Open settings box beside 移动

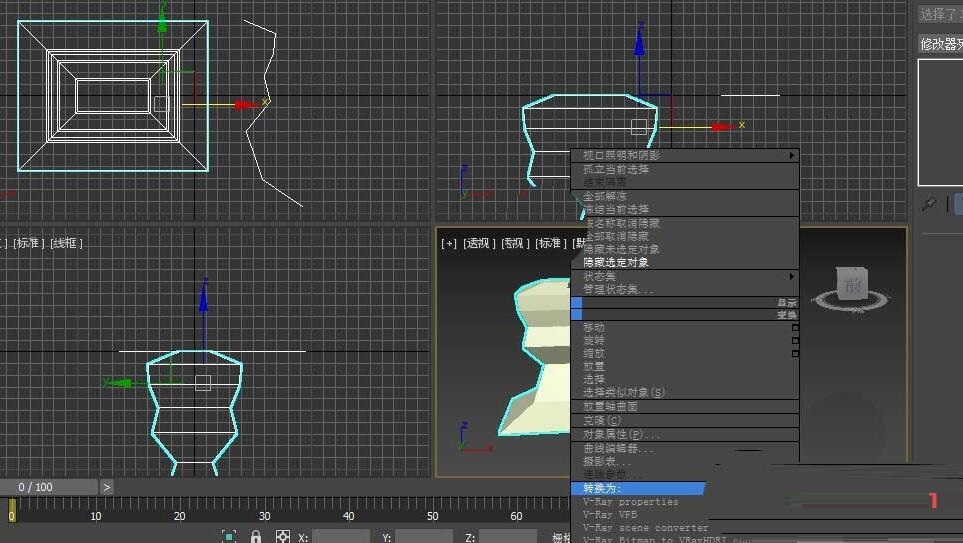pos(795,328)
